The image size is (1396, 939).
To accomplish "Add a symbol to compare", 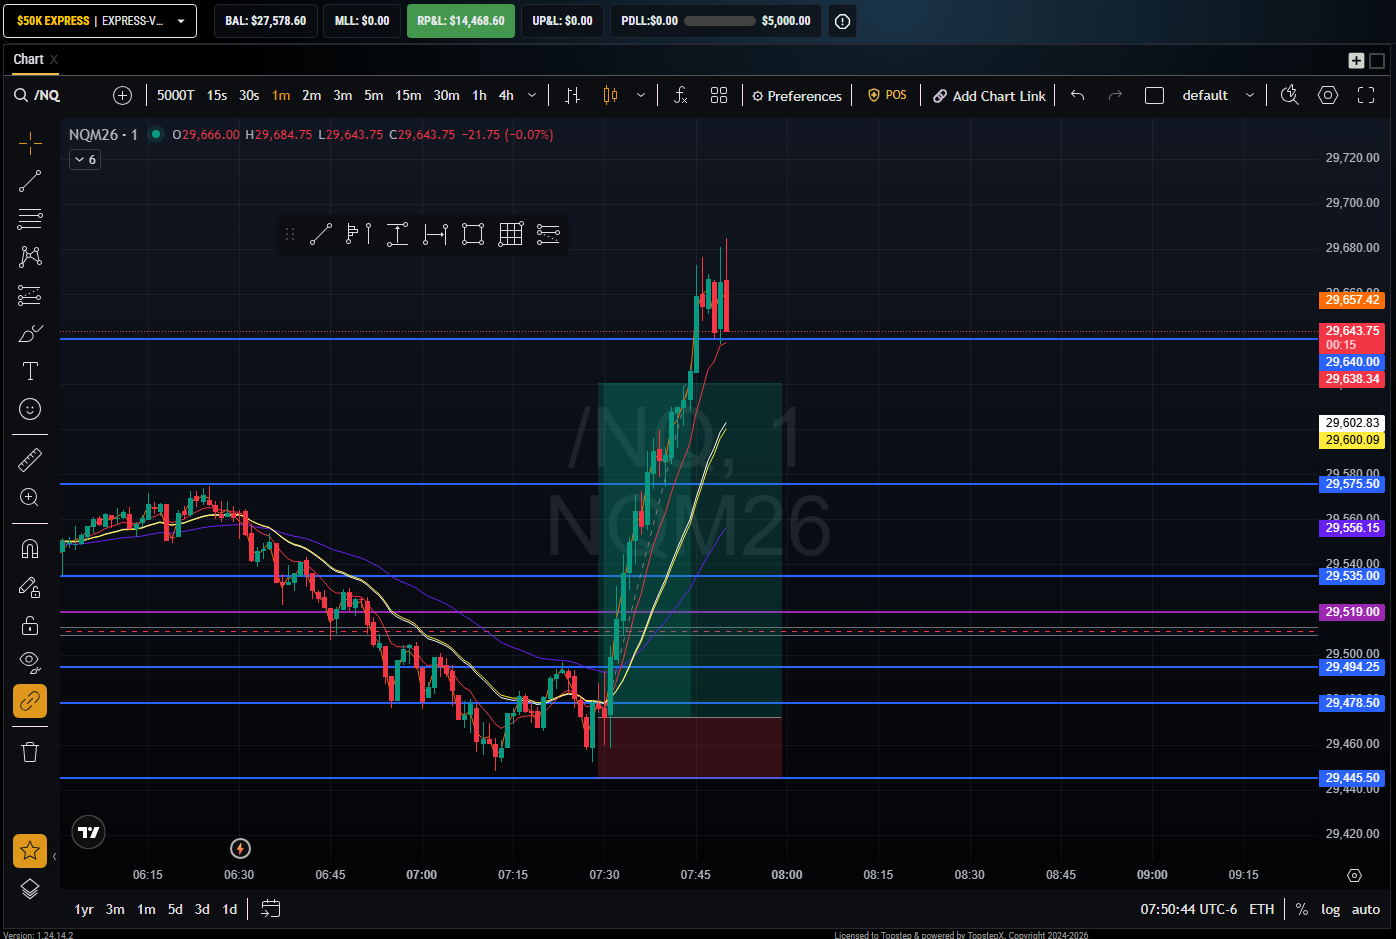I will (x=122, y=95).
